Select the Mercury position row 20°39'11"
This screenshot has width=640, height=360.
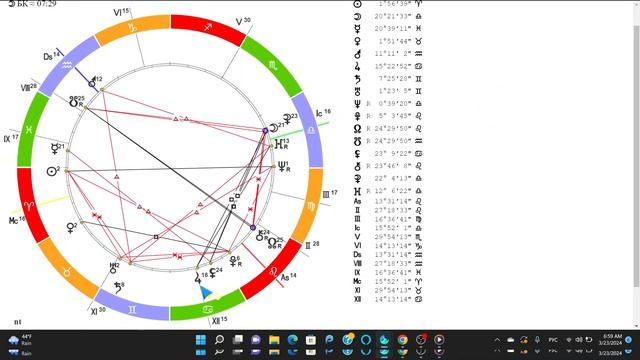[388, 29]
